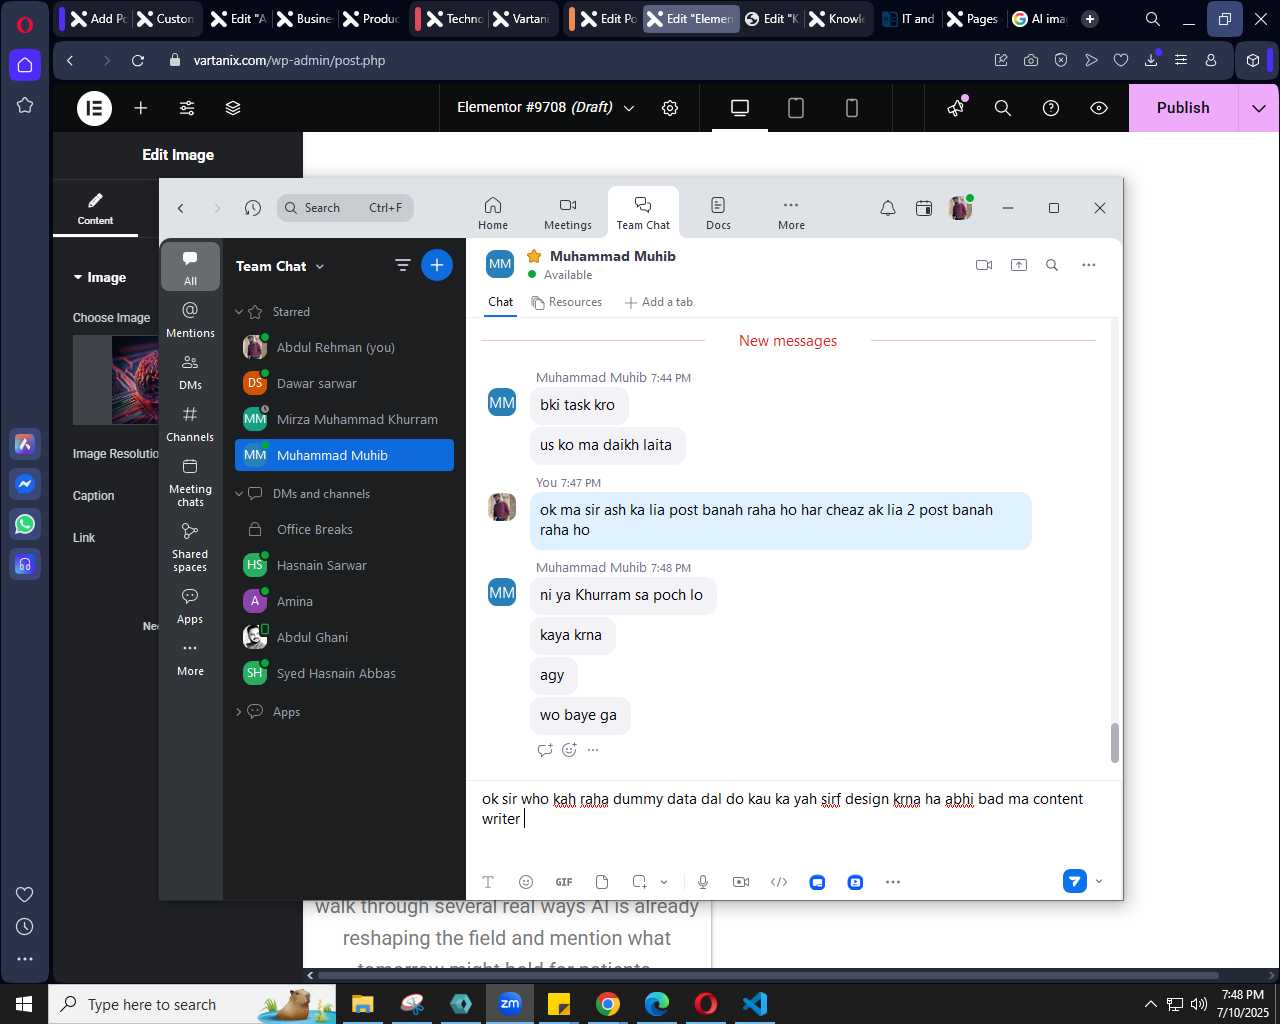Click Add a tab

point(659,302)
